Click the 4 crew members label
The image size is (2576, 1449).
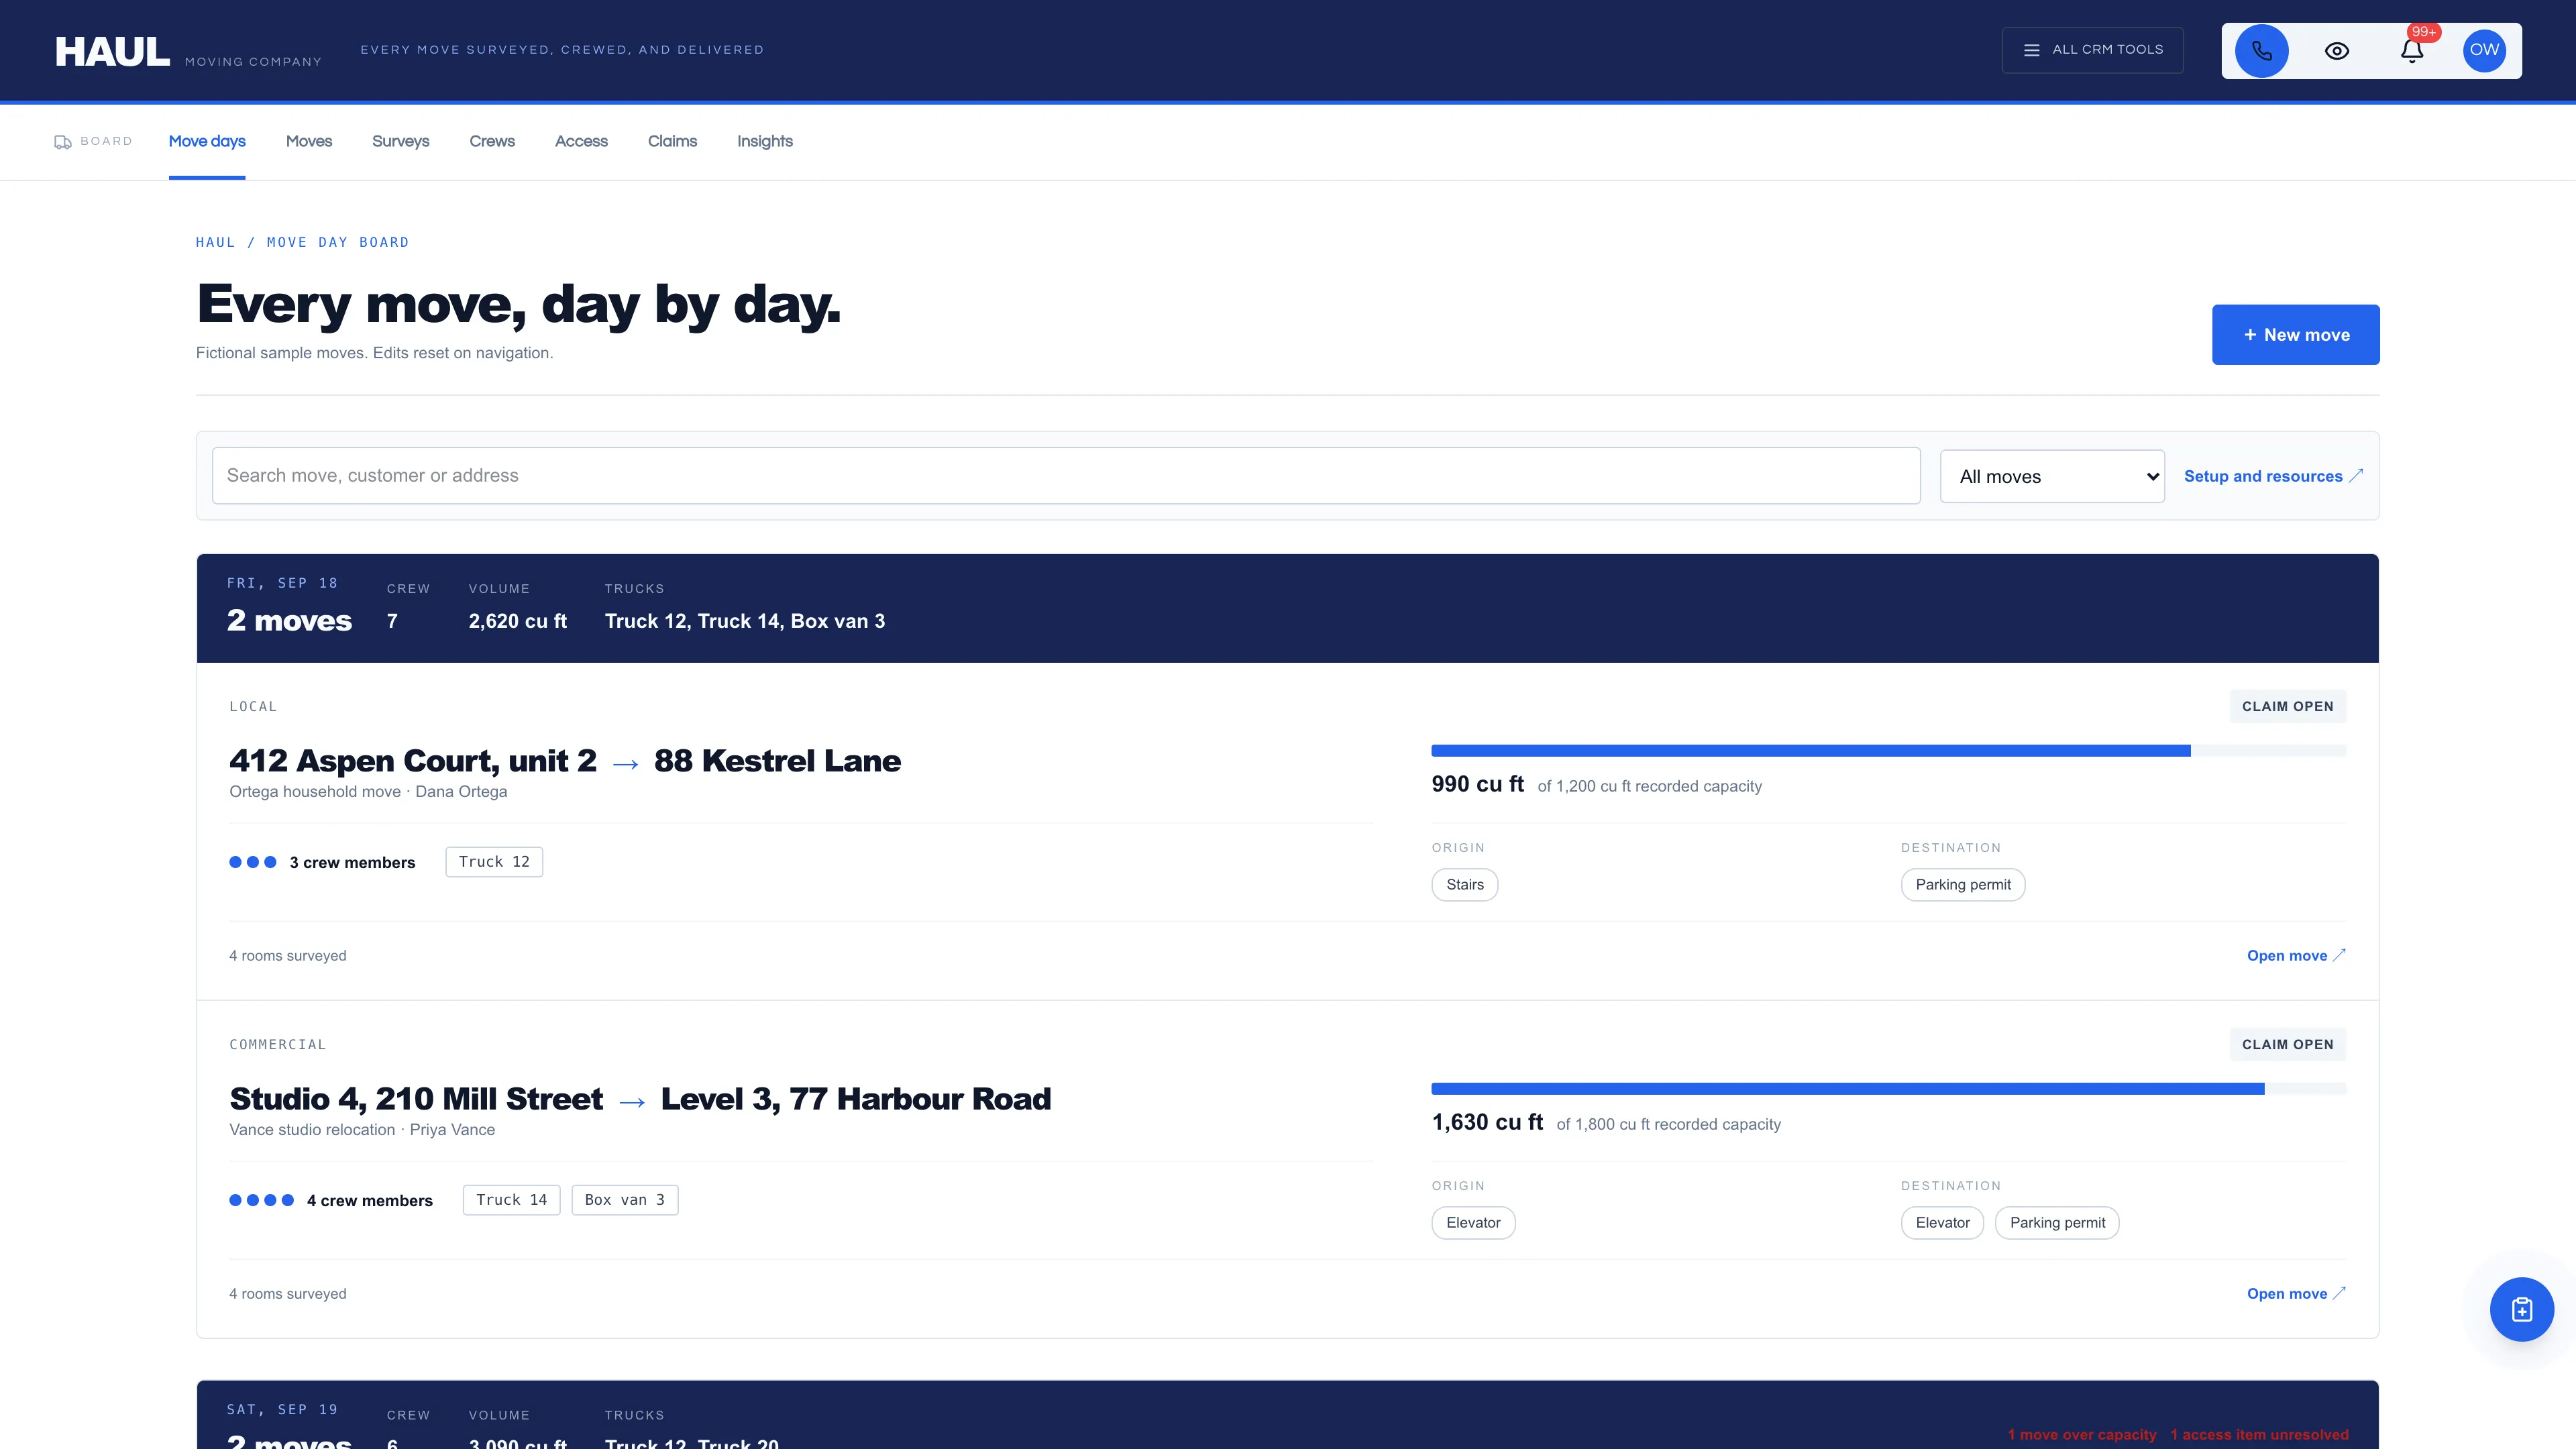[370, 1201]
